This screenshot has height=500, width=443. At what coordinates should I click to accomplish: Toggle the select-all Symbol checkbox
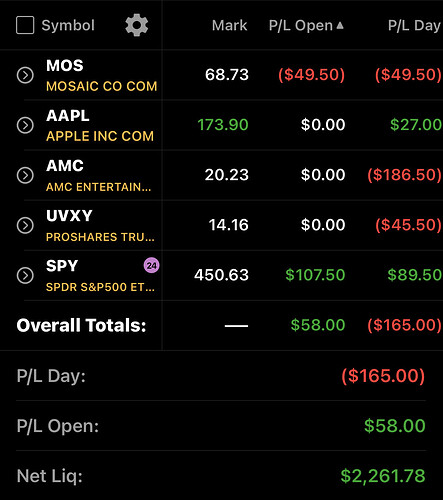click(25, 25)
